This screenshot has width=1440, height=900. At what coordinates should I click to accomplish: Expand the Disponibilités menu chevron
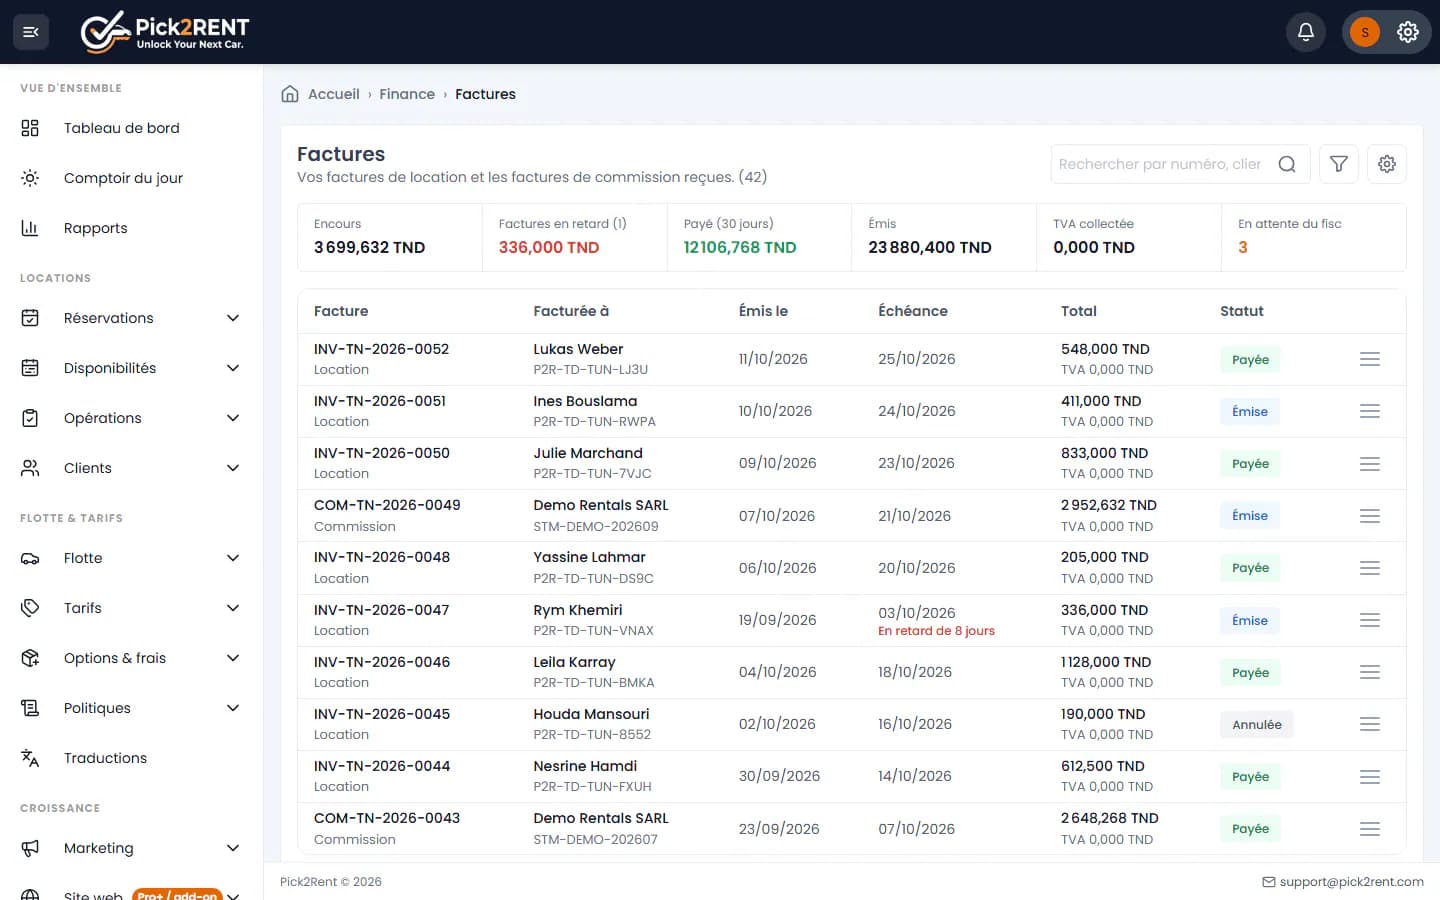tap(233, 368)
